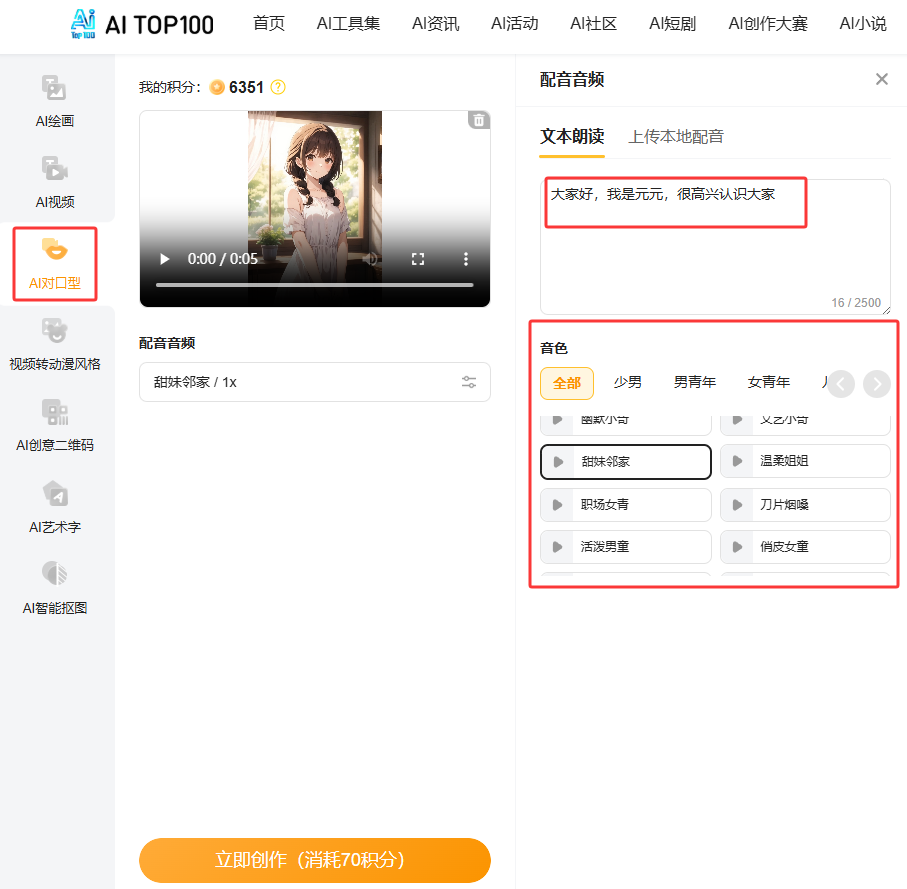Select the 少男 voice category filter
This screenshot has height=889, width=907.
627,382
